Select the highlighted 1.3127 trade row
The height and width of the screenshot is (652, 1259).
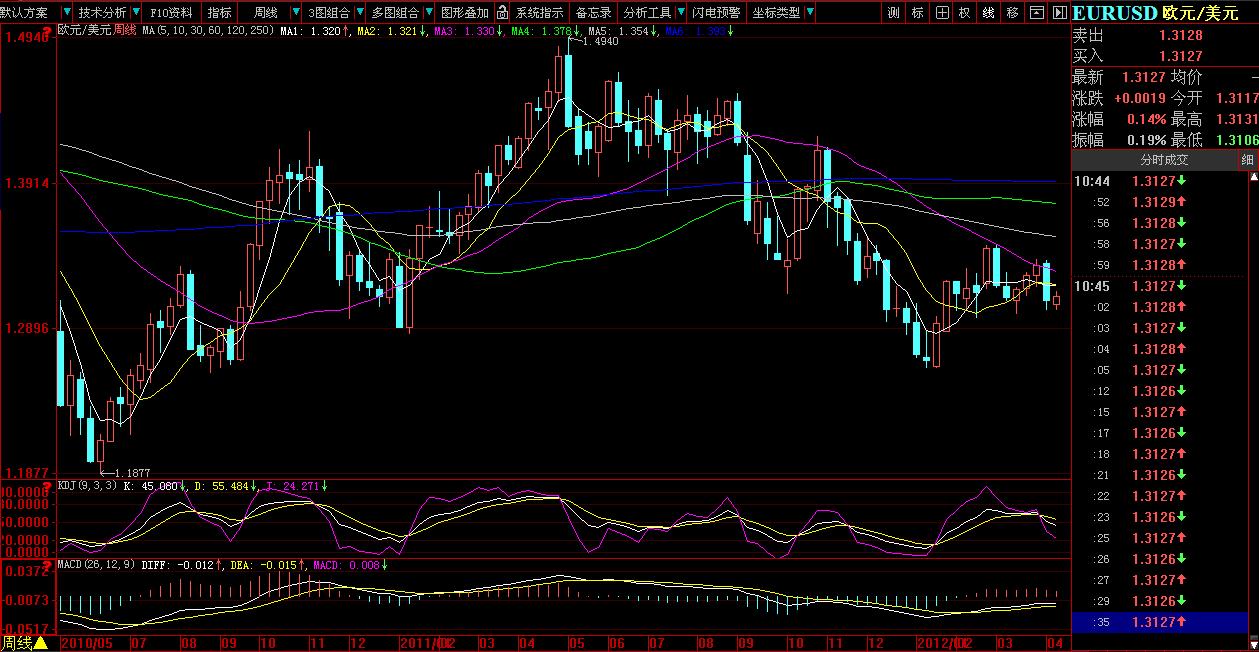point(1159,622)
